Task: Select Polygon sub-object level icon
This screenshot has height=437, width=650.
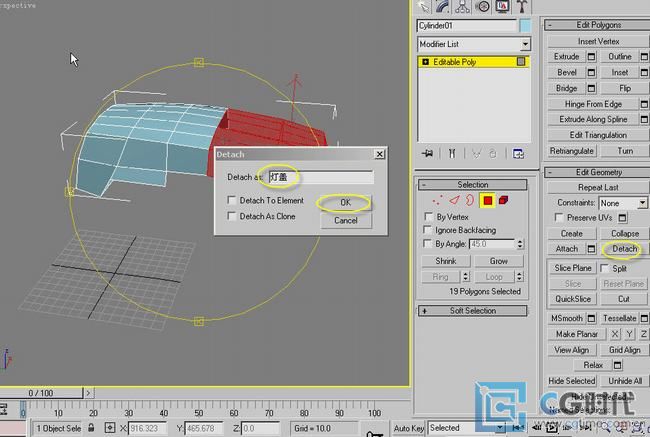Action: 488,201
